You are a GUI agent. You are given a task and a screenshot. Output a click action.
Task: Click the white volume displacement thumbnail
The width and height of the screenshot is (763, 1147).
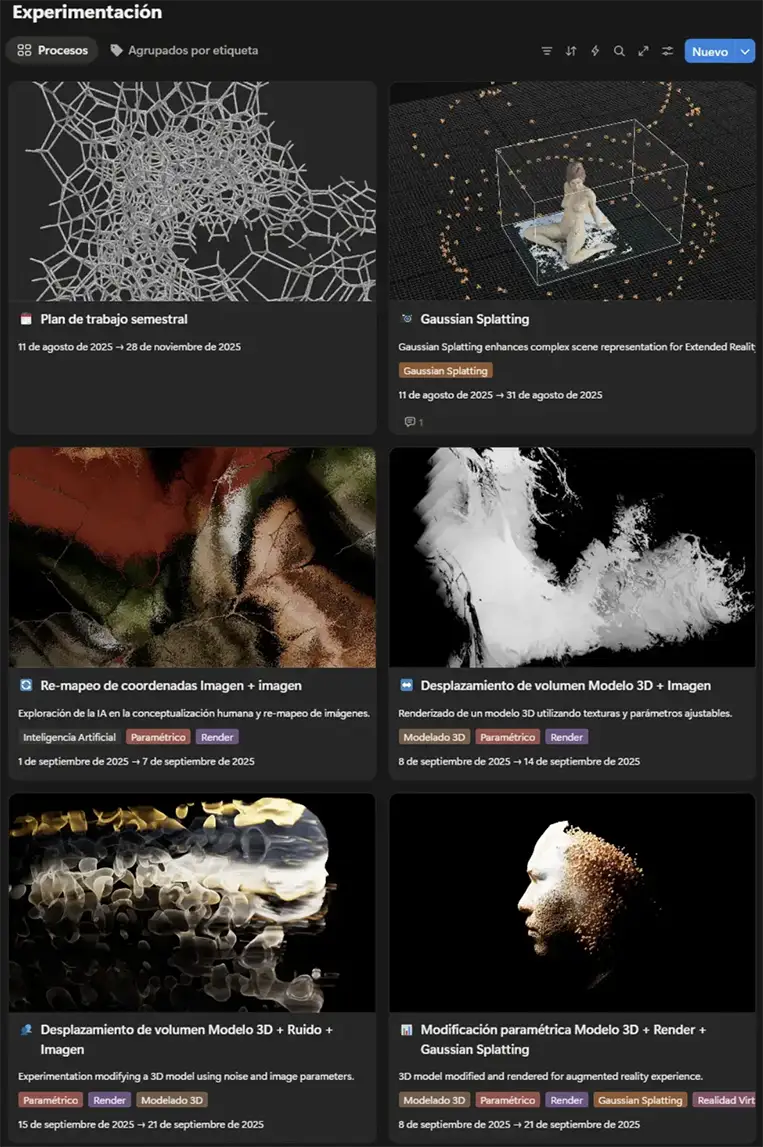(x=572, y=557)
